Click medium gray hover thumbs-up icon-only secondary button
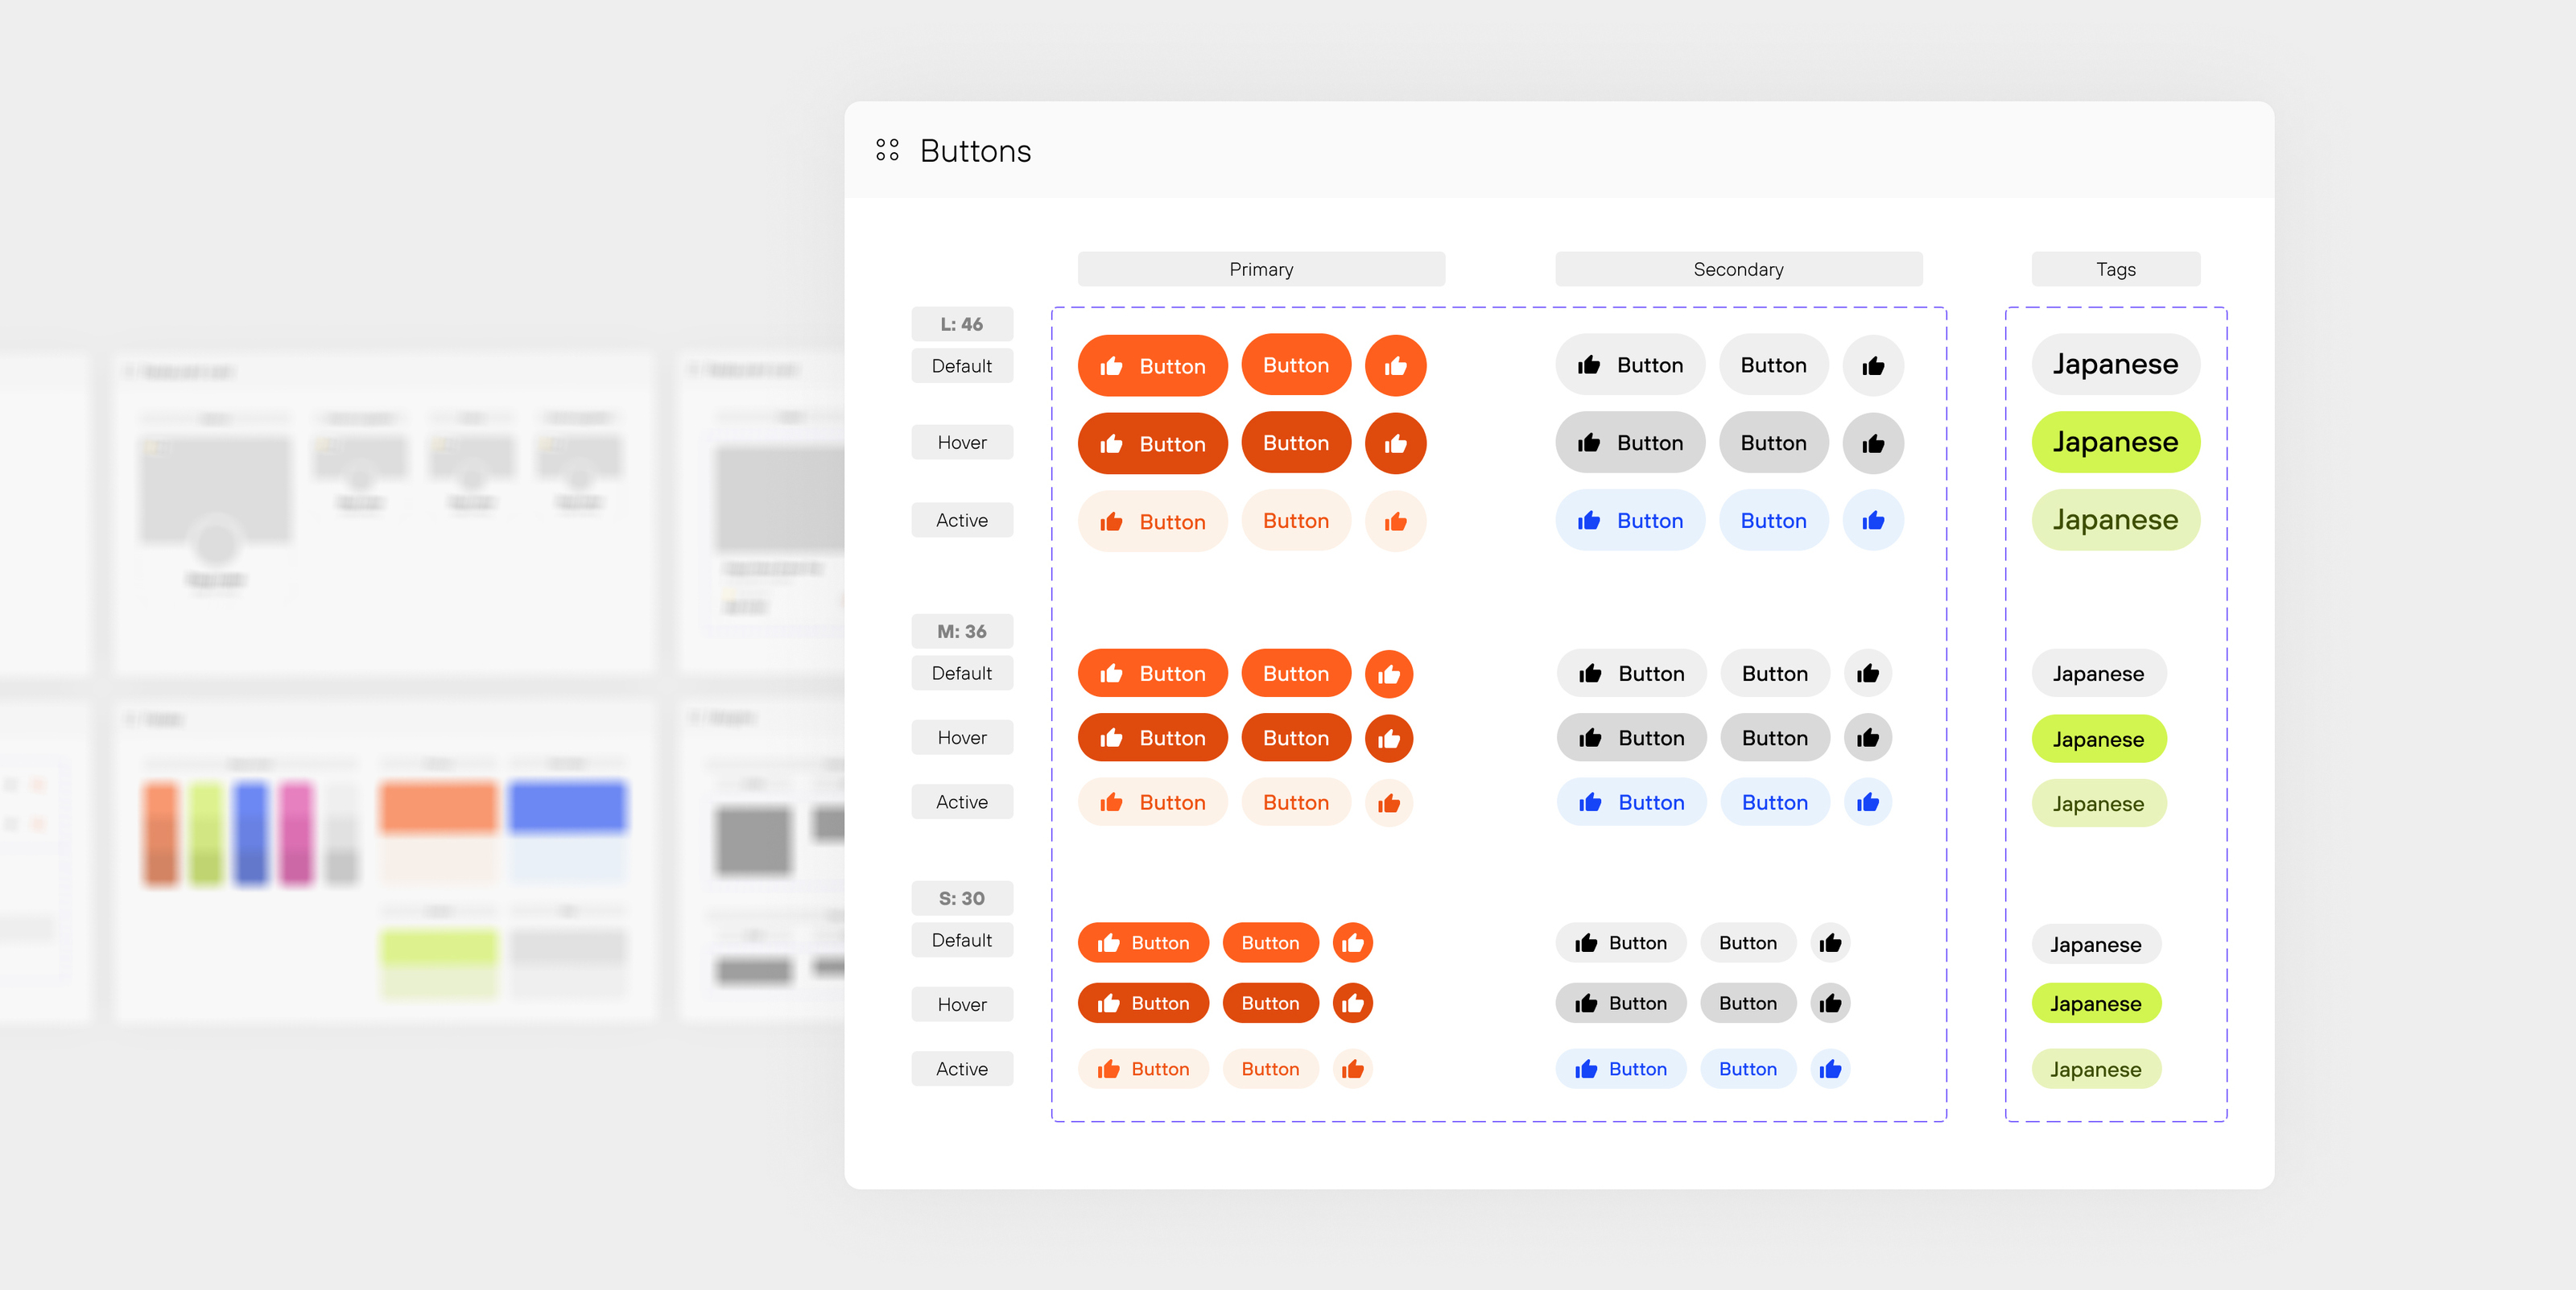 (1867, 738)
